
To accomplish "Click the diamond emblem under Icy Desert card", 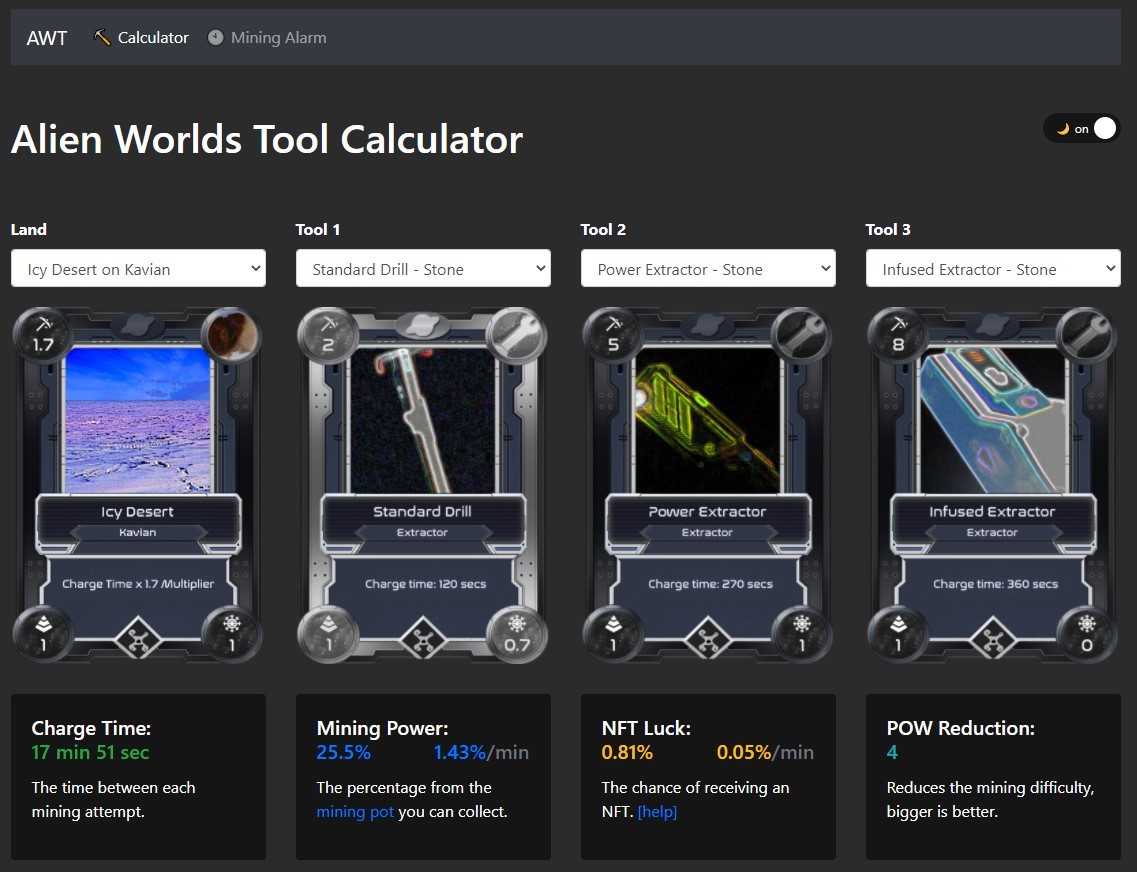I will (138, 639).
